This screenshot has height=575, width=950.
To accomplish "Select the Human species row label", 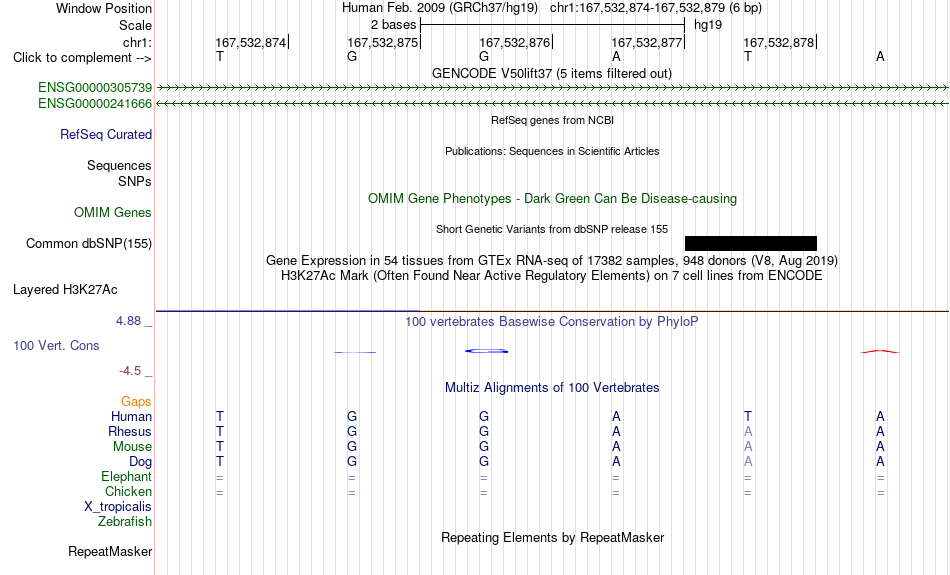I will click(131, 416).
